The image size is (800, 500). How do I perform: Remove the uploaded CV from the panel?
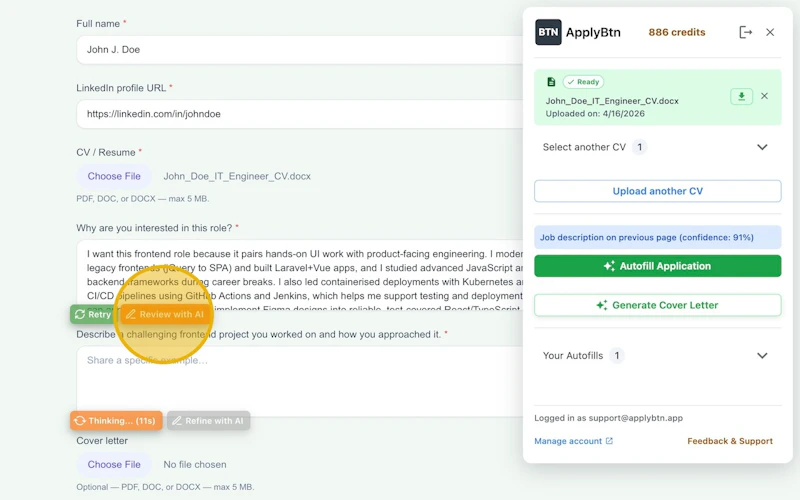tap(764, 96)
